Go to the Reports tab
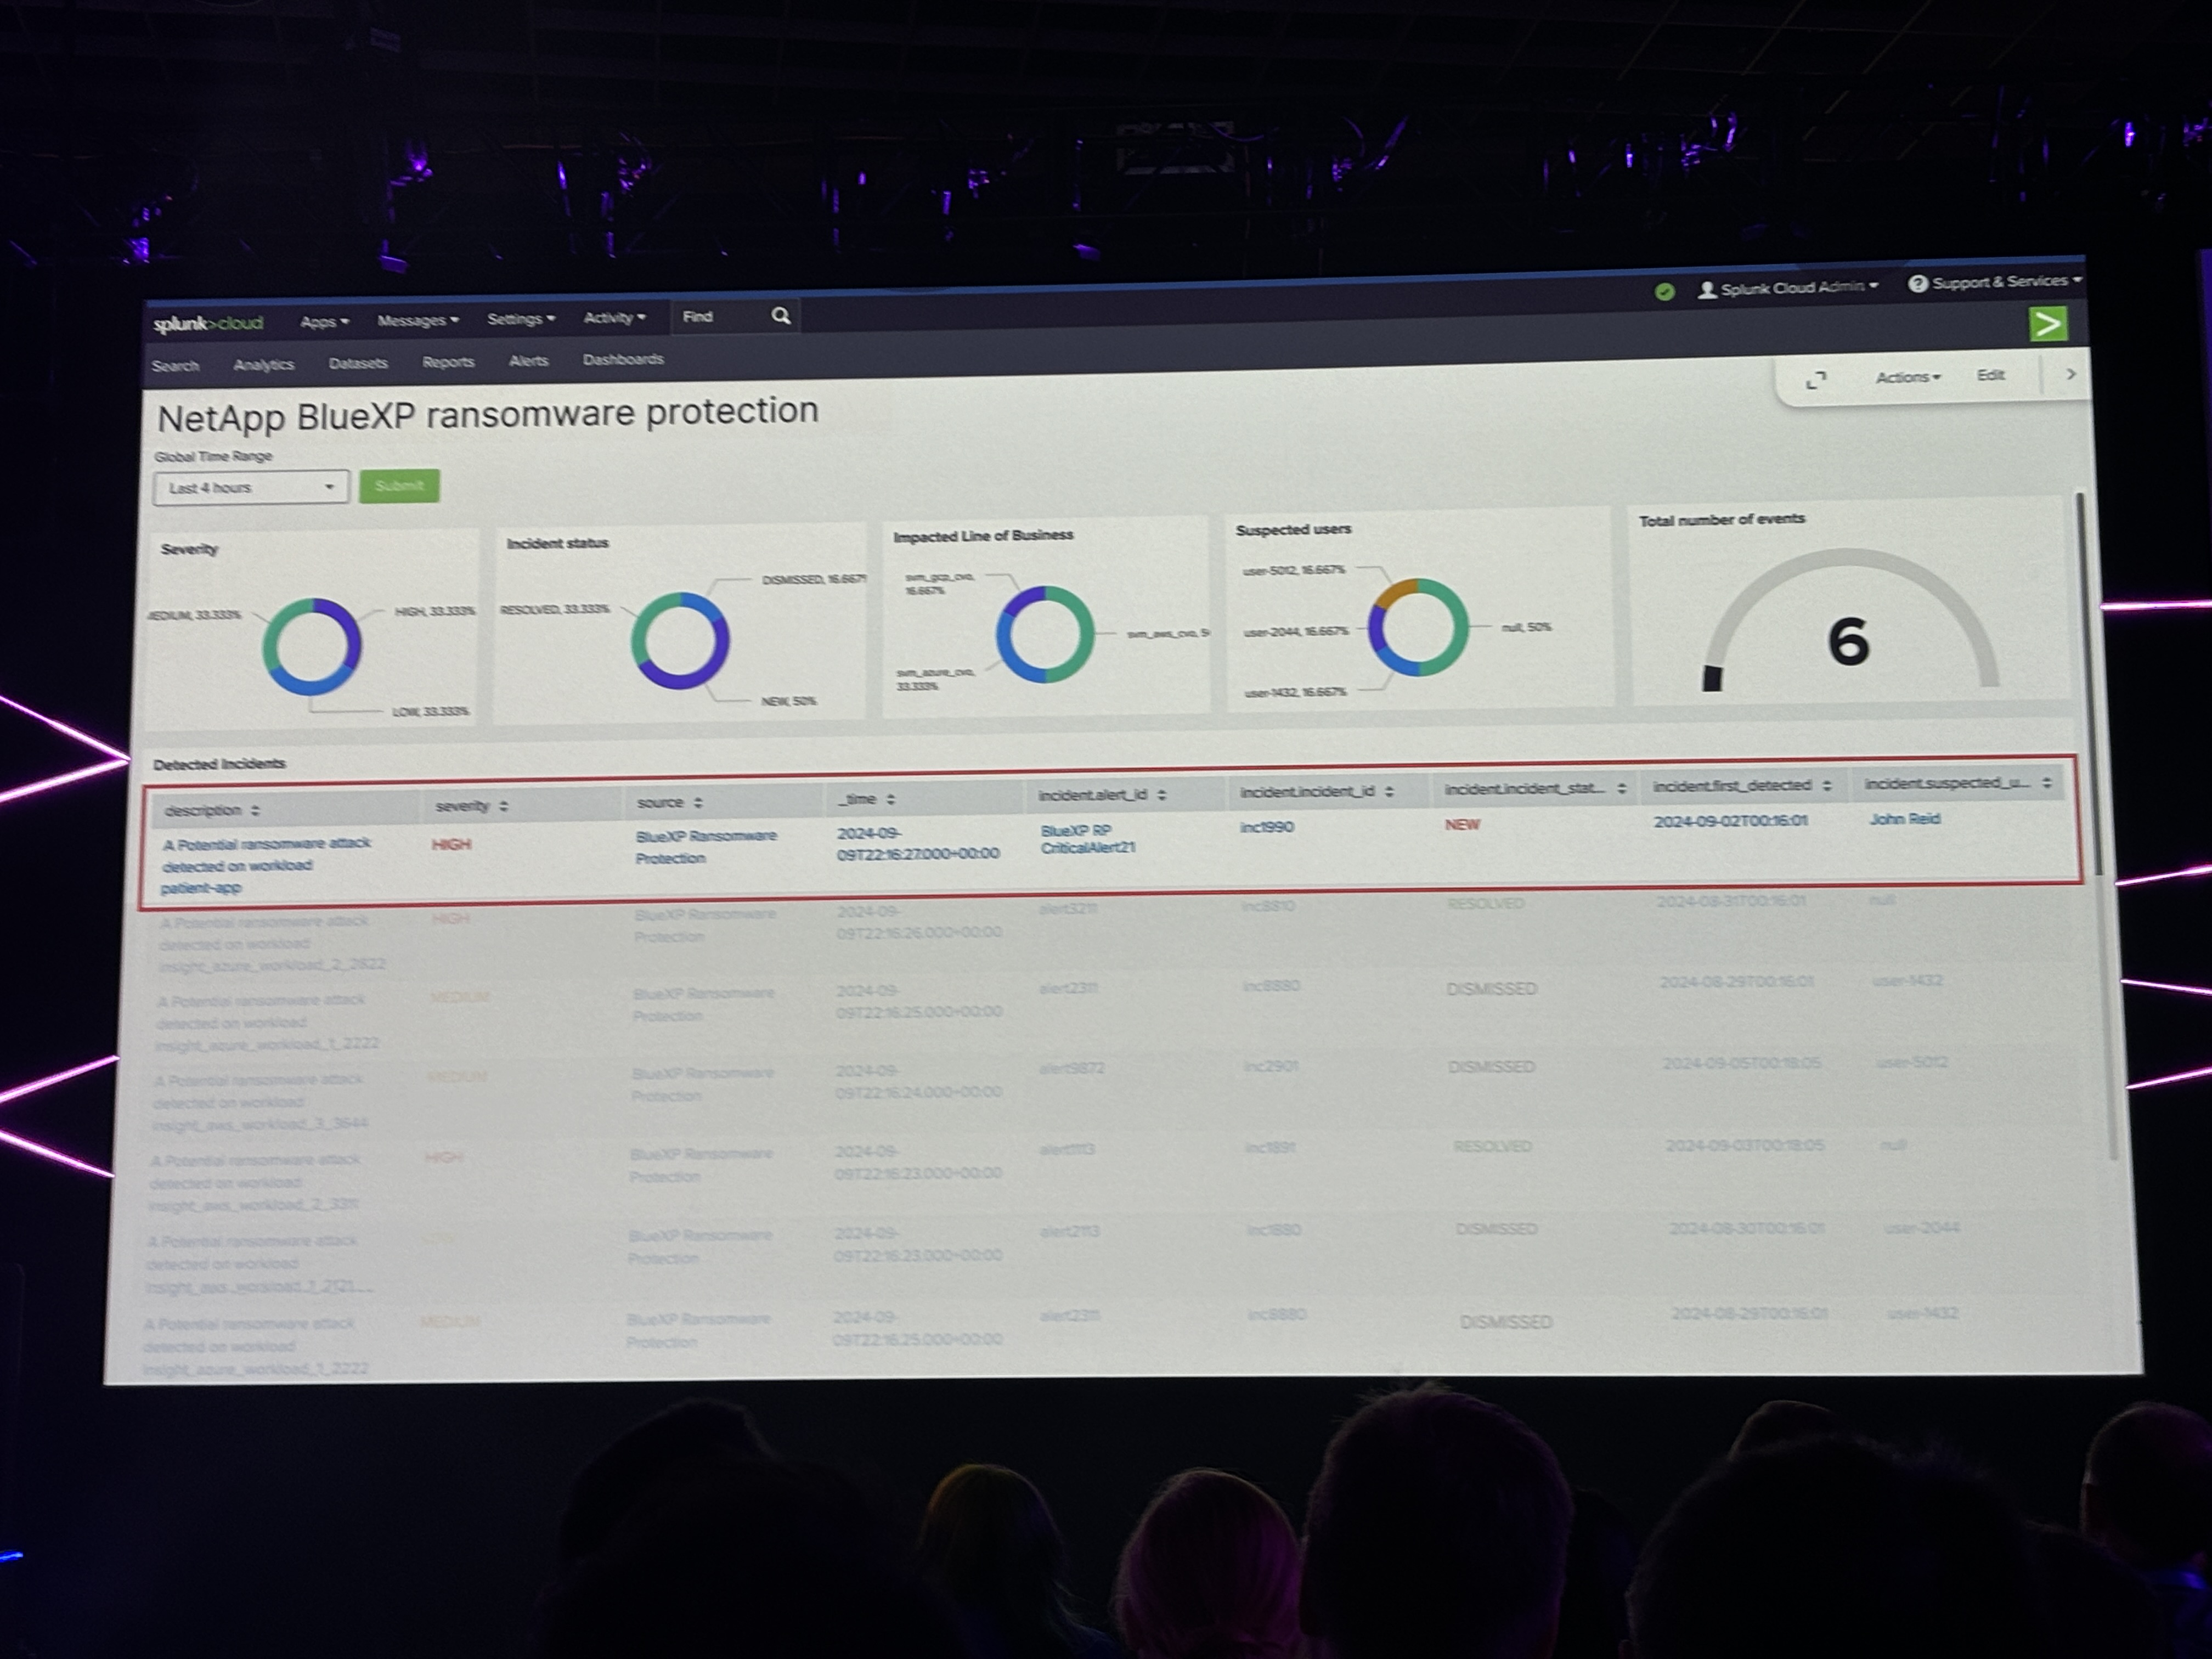2212x1659 pixels. tap(447, 362)
